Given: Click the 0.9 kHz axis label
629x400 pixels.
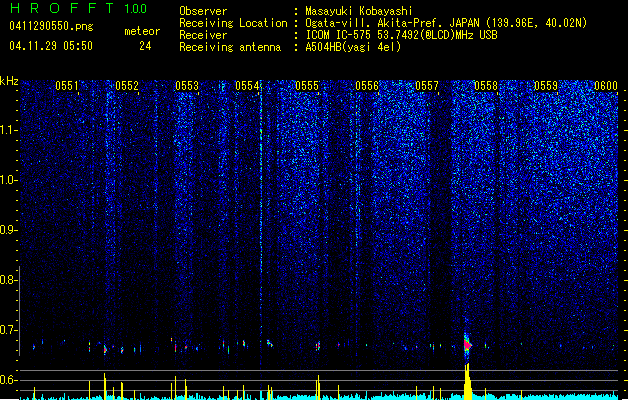Looking at the screenshot, I should point(8,230).
